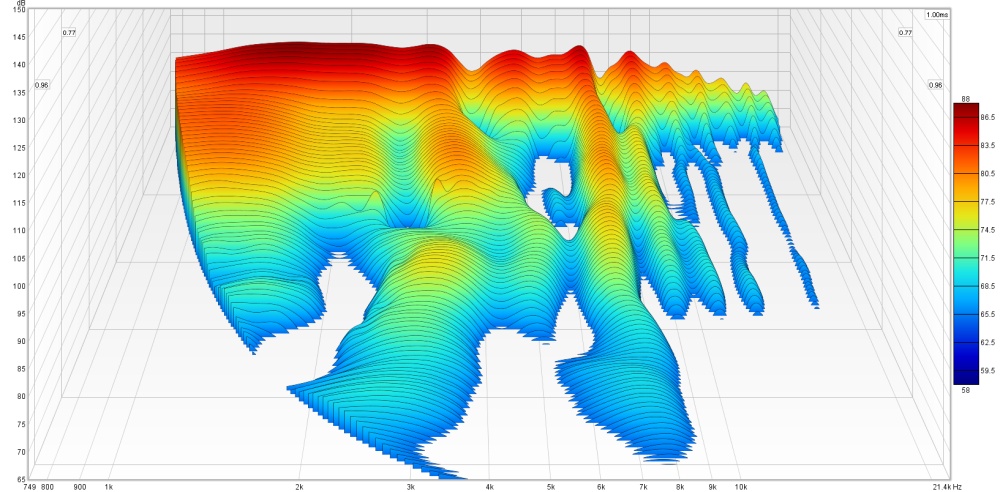
Task: Click the 120 dB axis value
Action: point(19,175)
